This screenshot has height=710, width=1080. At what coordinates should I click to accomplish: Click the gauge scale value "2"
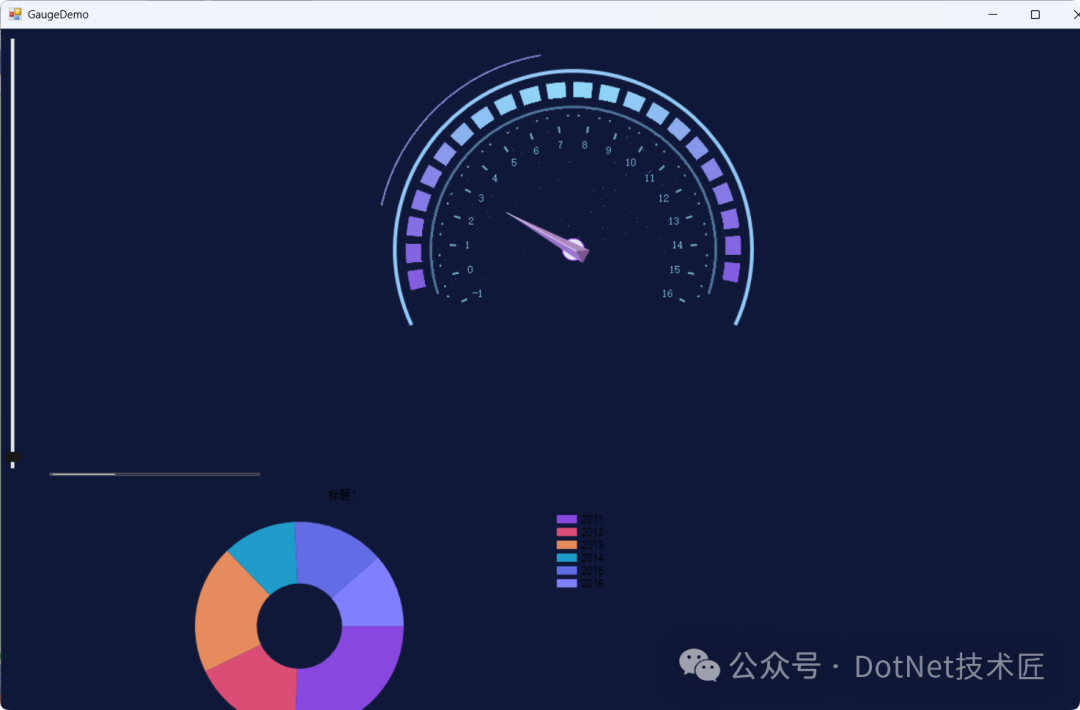471,221
